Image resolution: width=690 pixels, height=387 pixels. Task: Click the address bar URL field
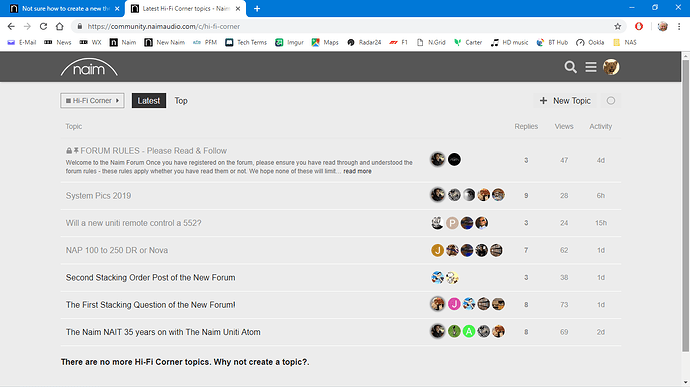click(348, 26)
